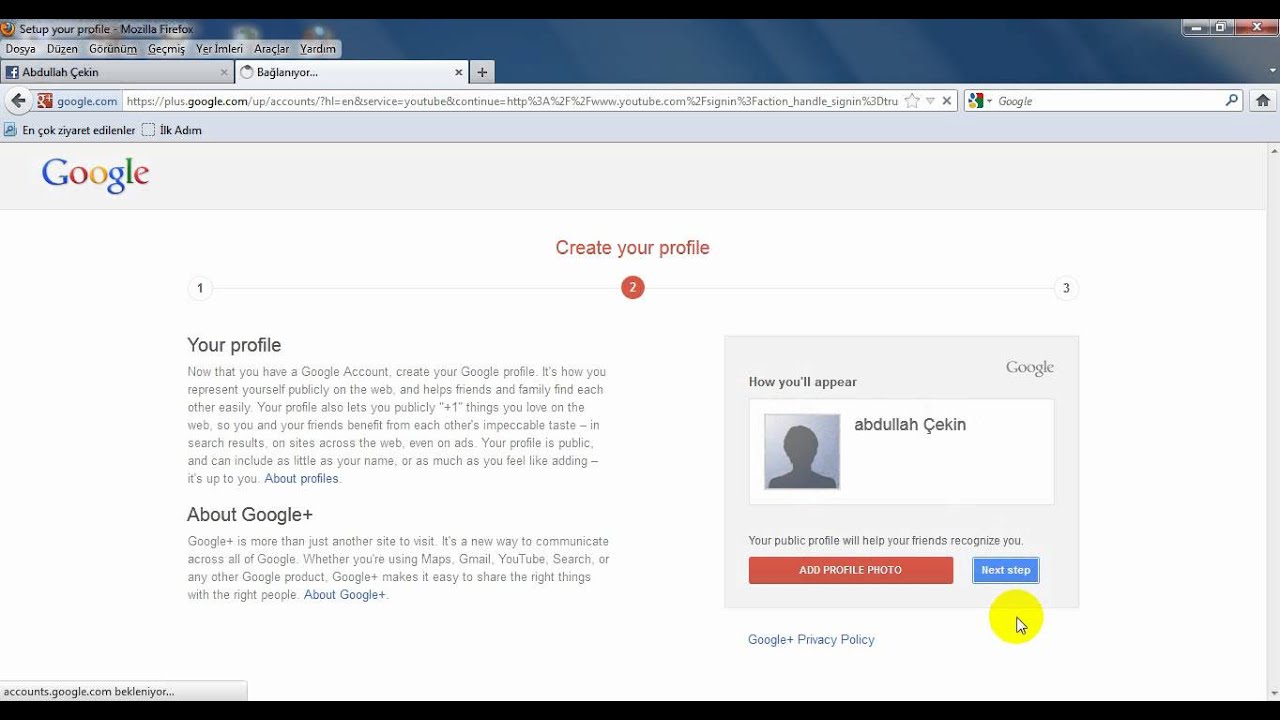The height and width of the screenshot is (720, 1280).
Task: Open the Görünüm menu
Action: (112, 48)
